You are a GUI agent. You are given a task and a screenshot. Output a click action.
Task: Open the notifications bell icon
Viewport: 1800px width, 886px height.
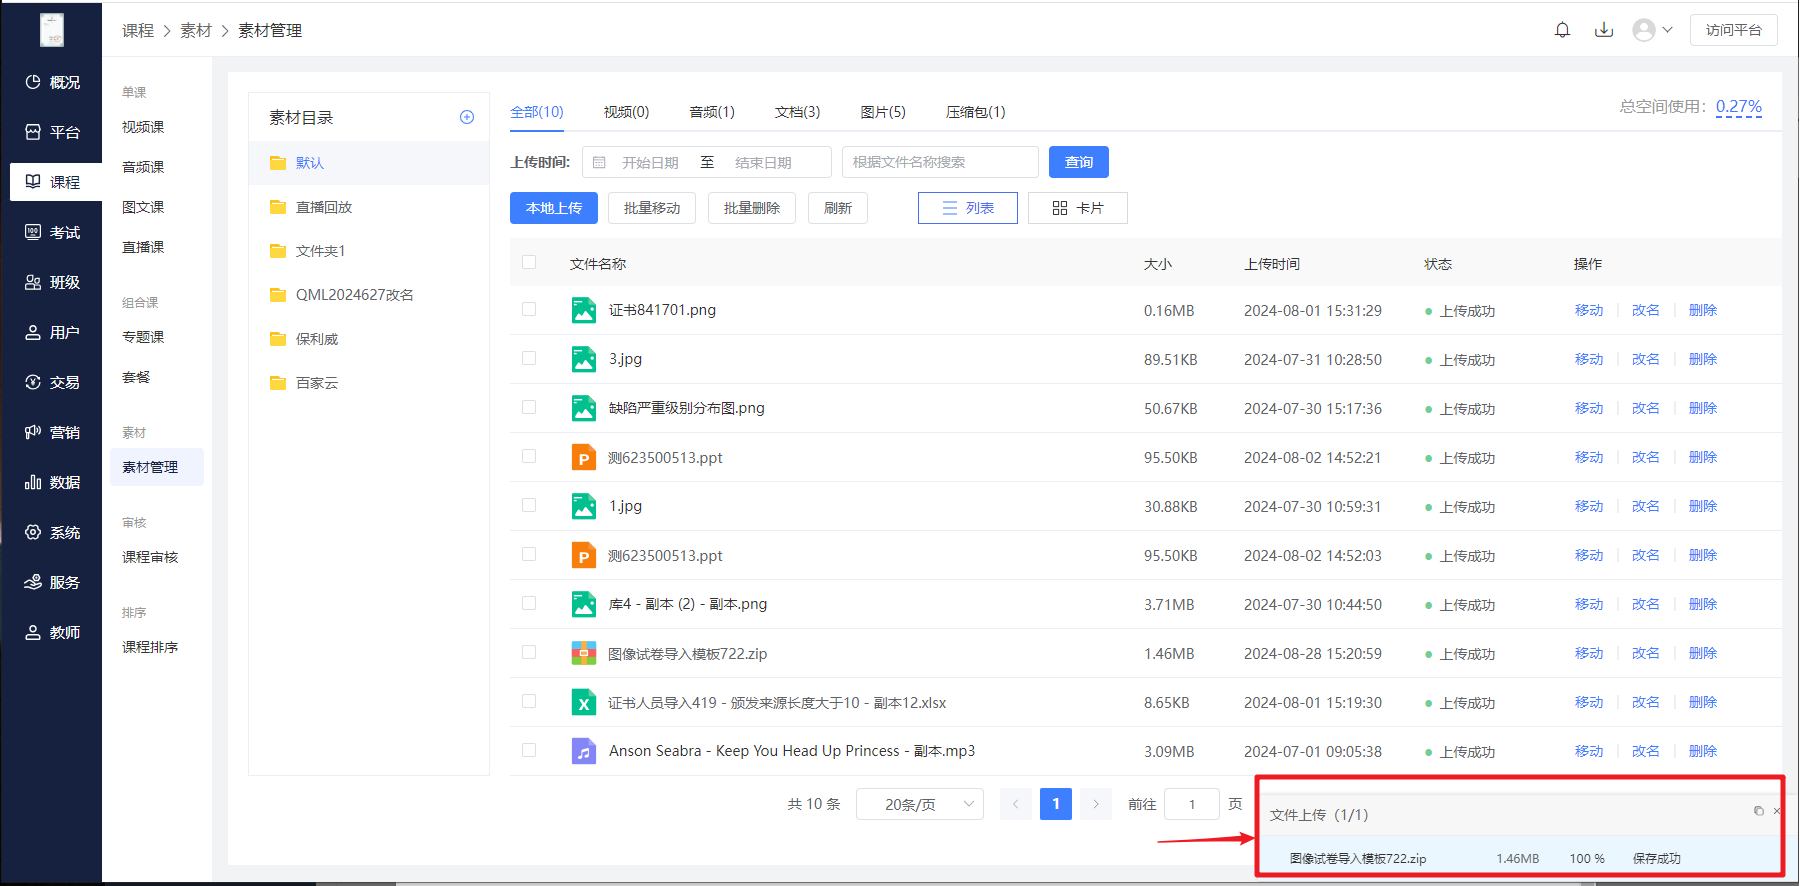click(1562, 30)
